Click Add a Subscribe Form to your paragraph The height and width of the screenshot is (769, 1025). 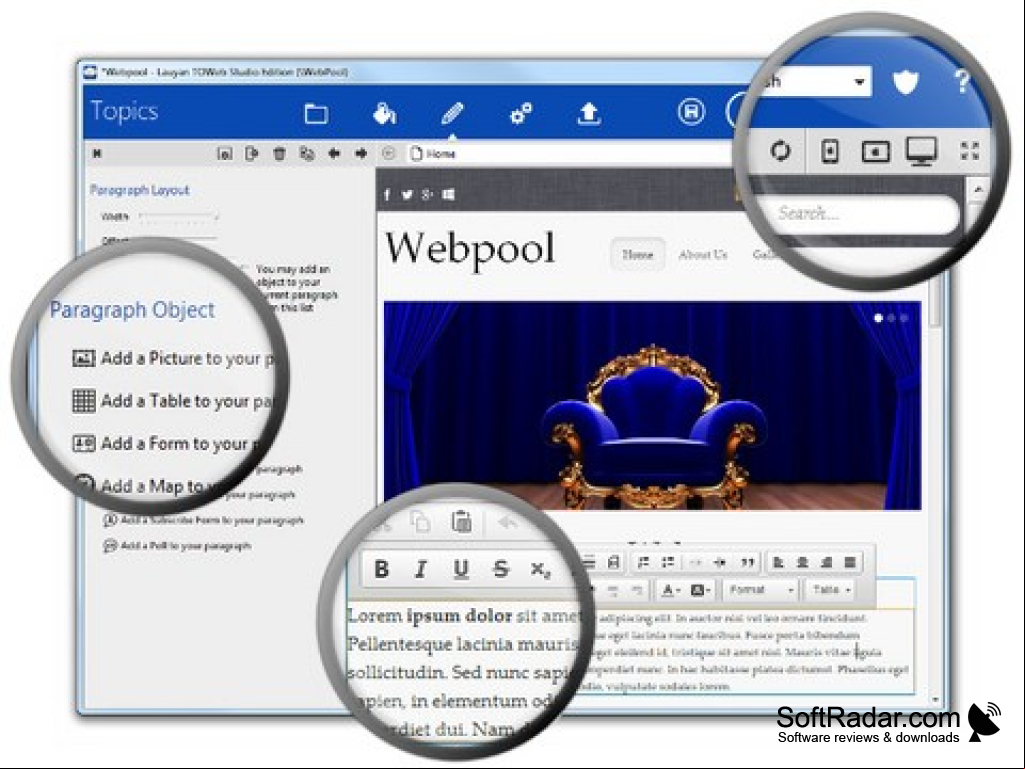[203, 521]
